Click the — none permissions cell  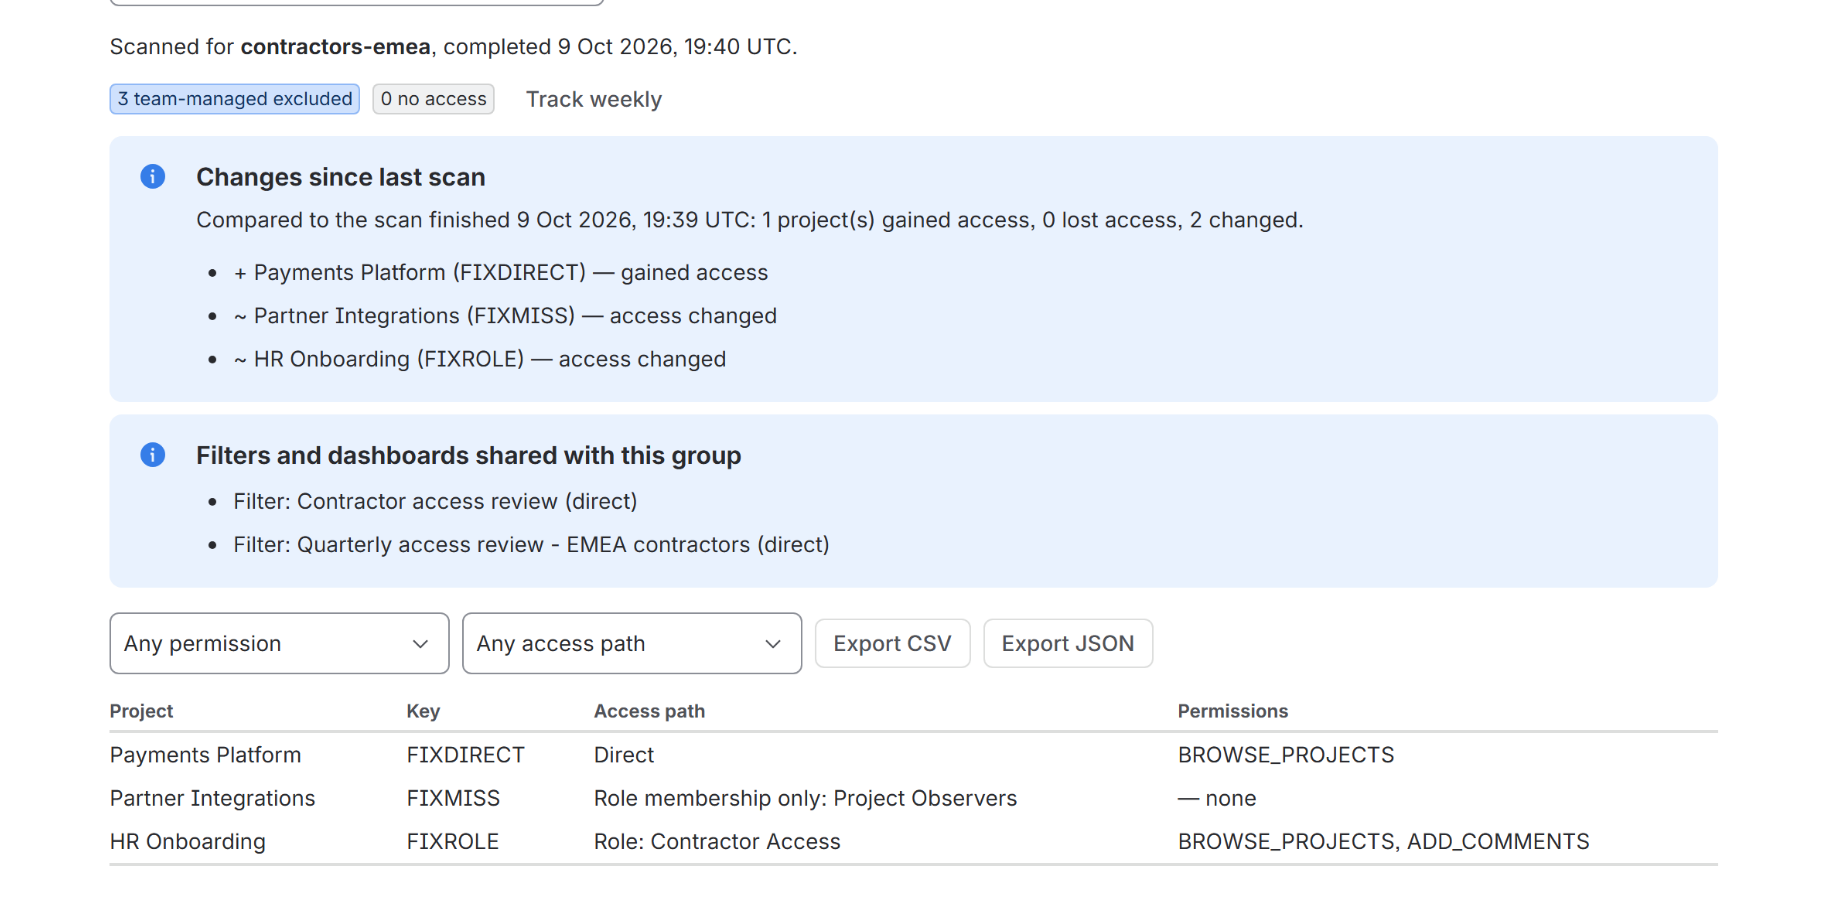1217,798
